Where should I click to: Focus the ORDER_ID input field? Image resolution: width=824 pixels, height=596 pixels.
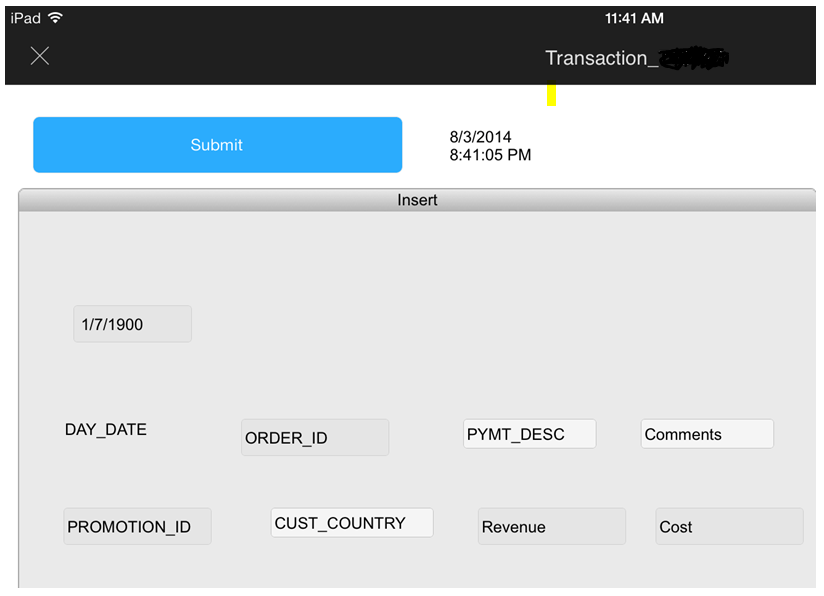coord(315,437)
